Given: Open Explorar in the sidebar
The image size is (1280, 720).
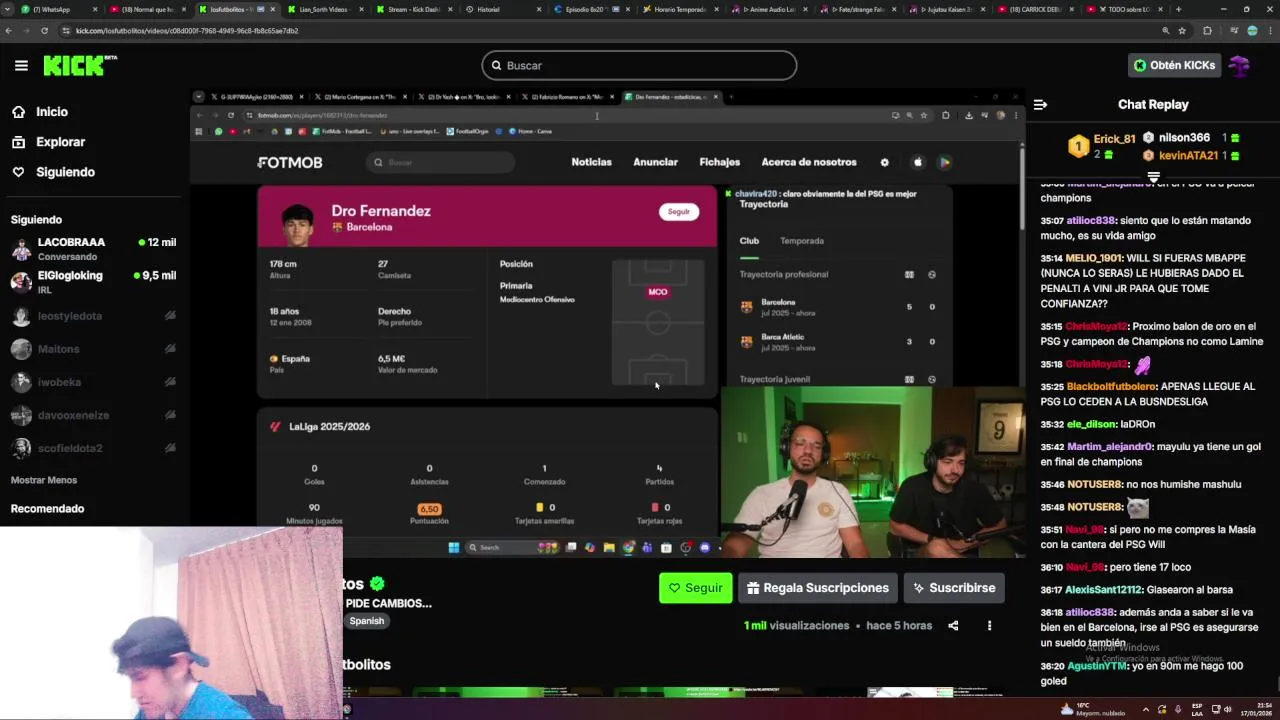Looking at the screenshot, I should (x=60, y=142).
